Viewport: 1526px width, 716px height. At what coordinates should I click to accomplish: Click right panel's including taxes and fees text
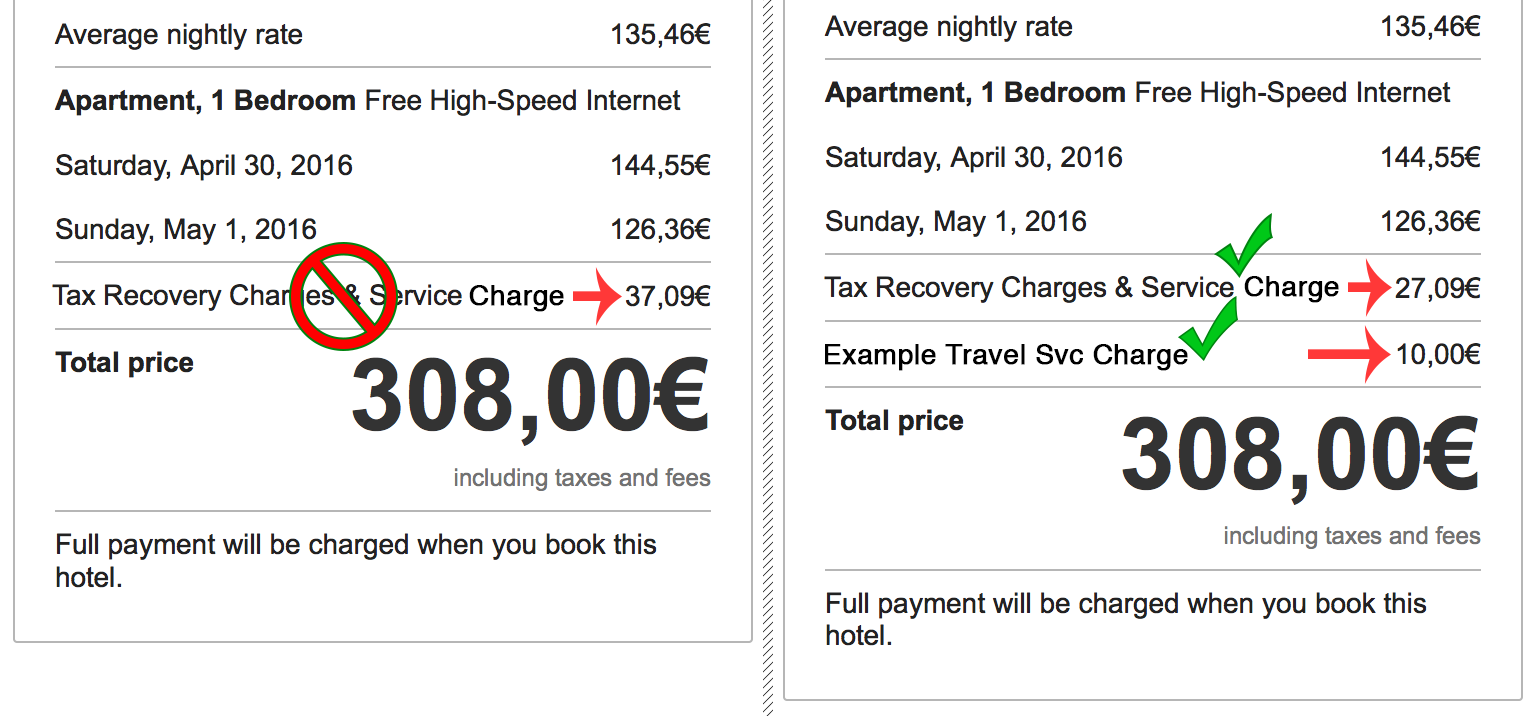tap(1352, 537)
